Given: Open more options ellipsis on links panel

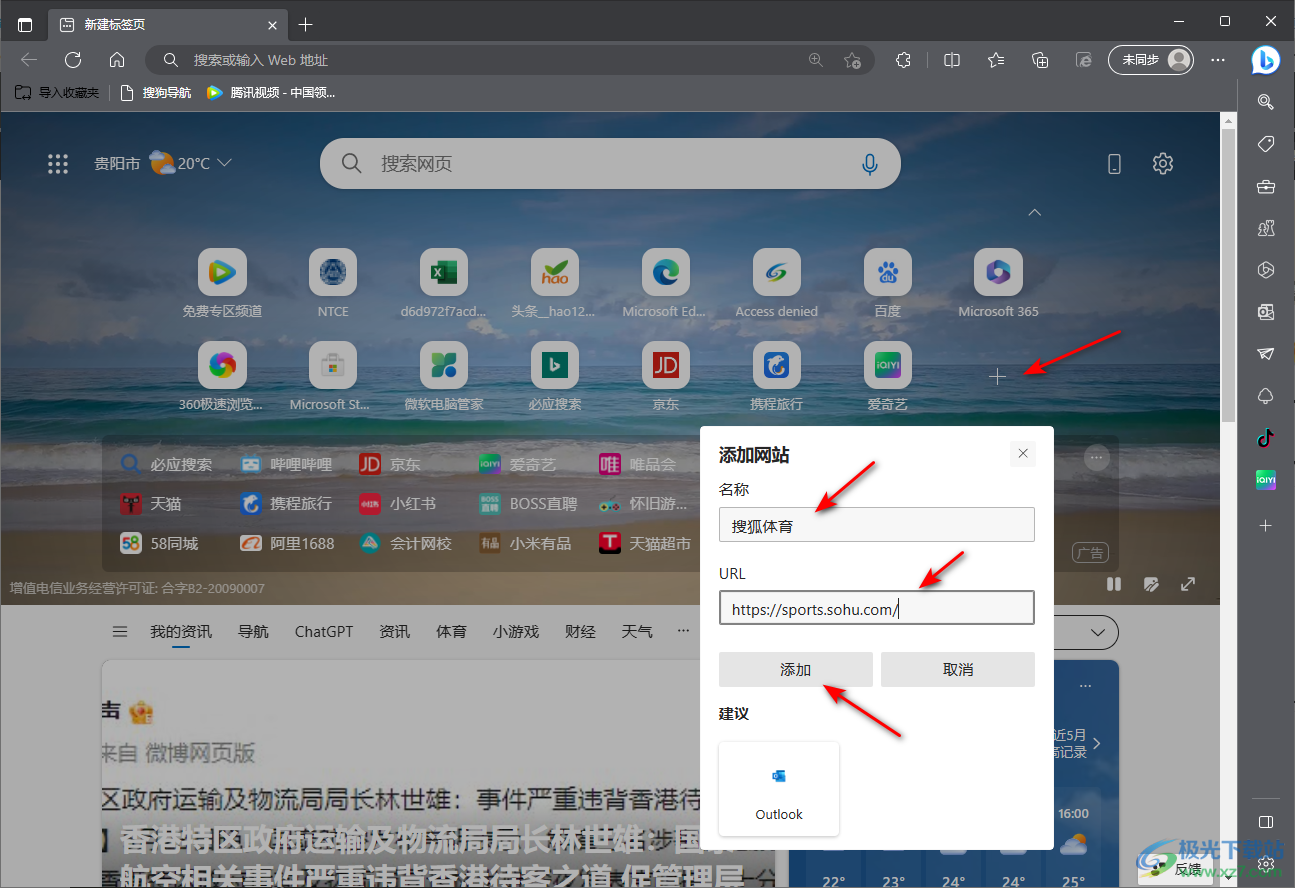Looking at the screenshot, I should point(1097,458).
